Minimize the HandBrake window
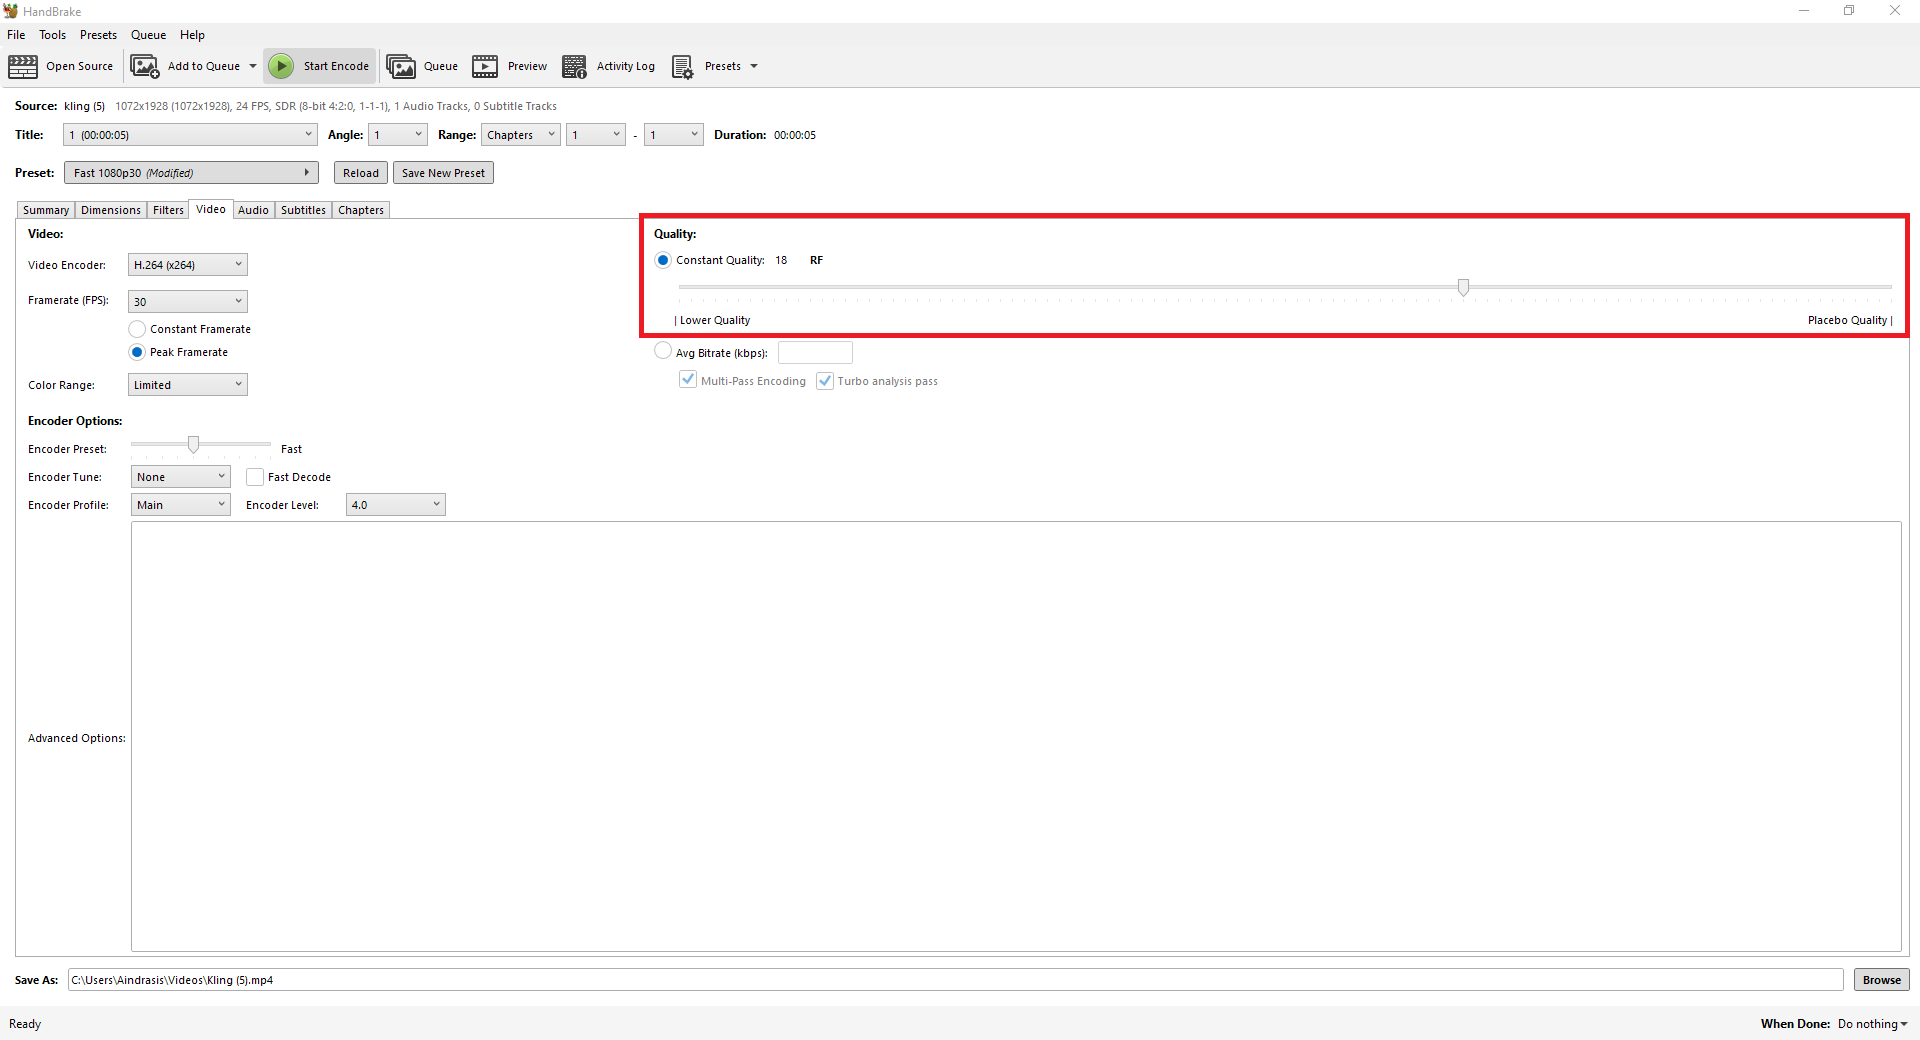The image size is (1920, 1040). click(1804, 11)
